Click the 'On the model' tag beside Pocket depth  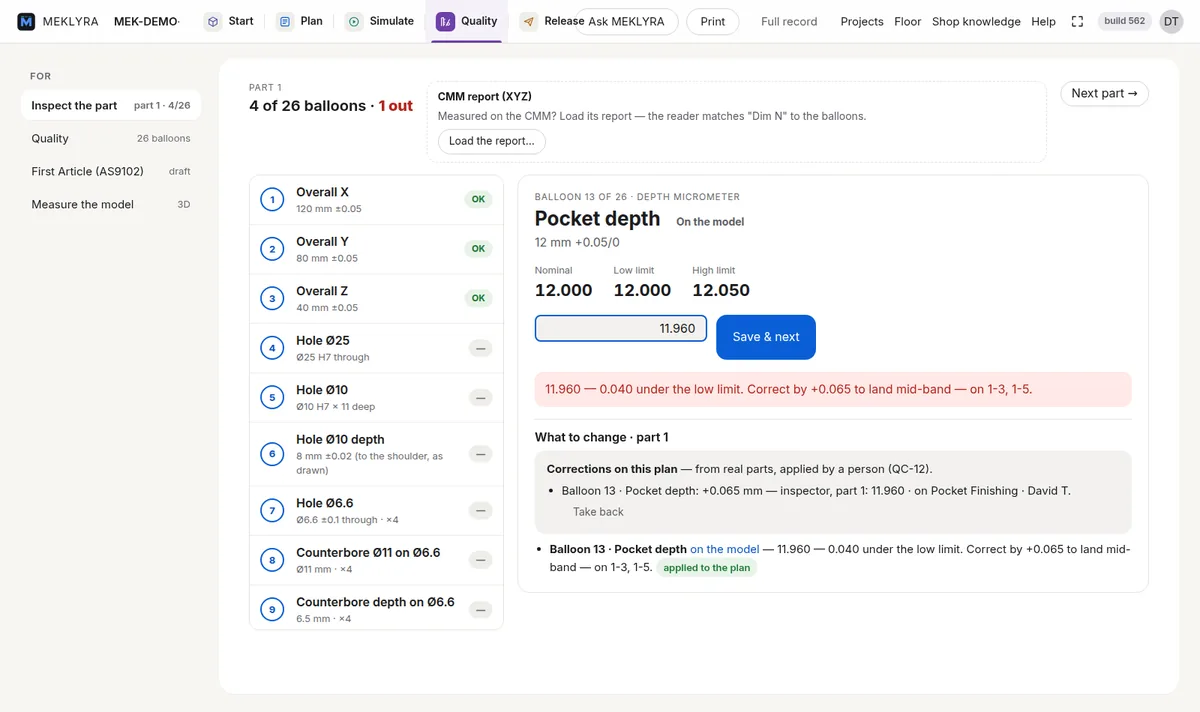coord(710,222)
